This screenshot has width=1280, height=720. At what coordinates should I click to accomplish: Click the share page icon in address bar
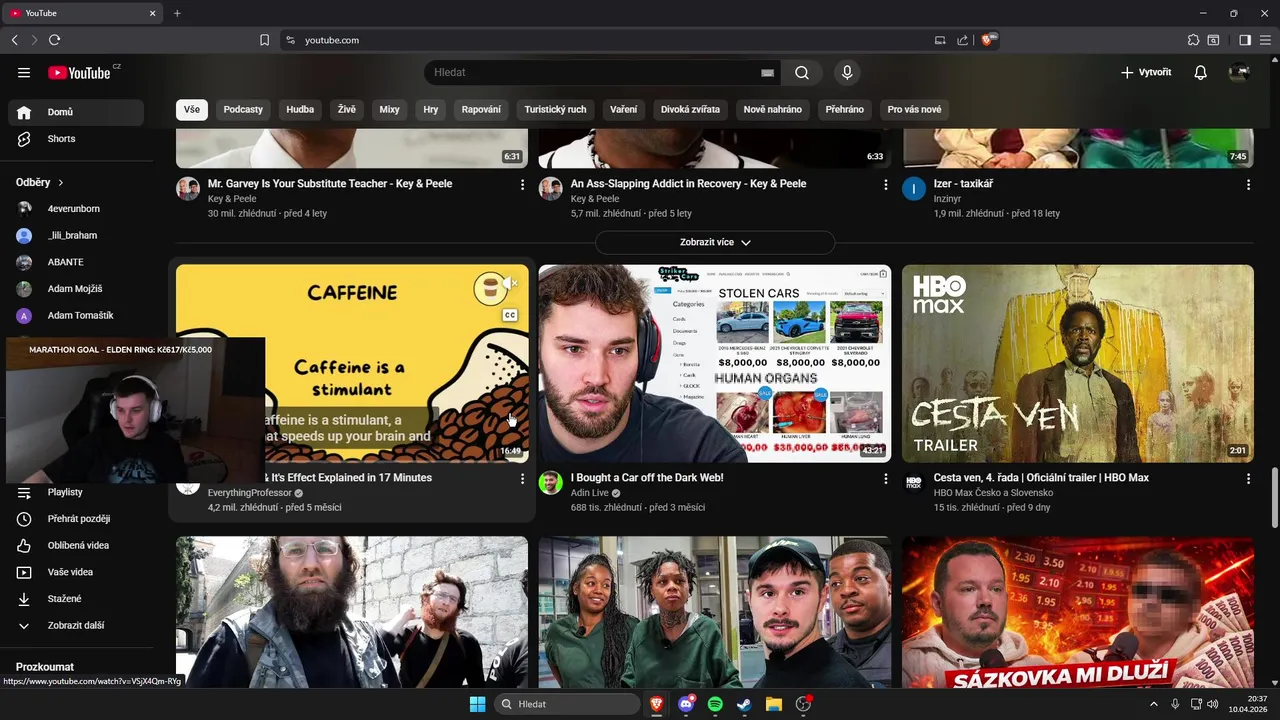click(962, 40)
